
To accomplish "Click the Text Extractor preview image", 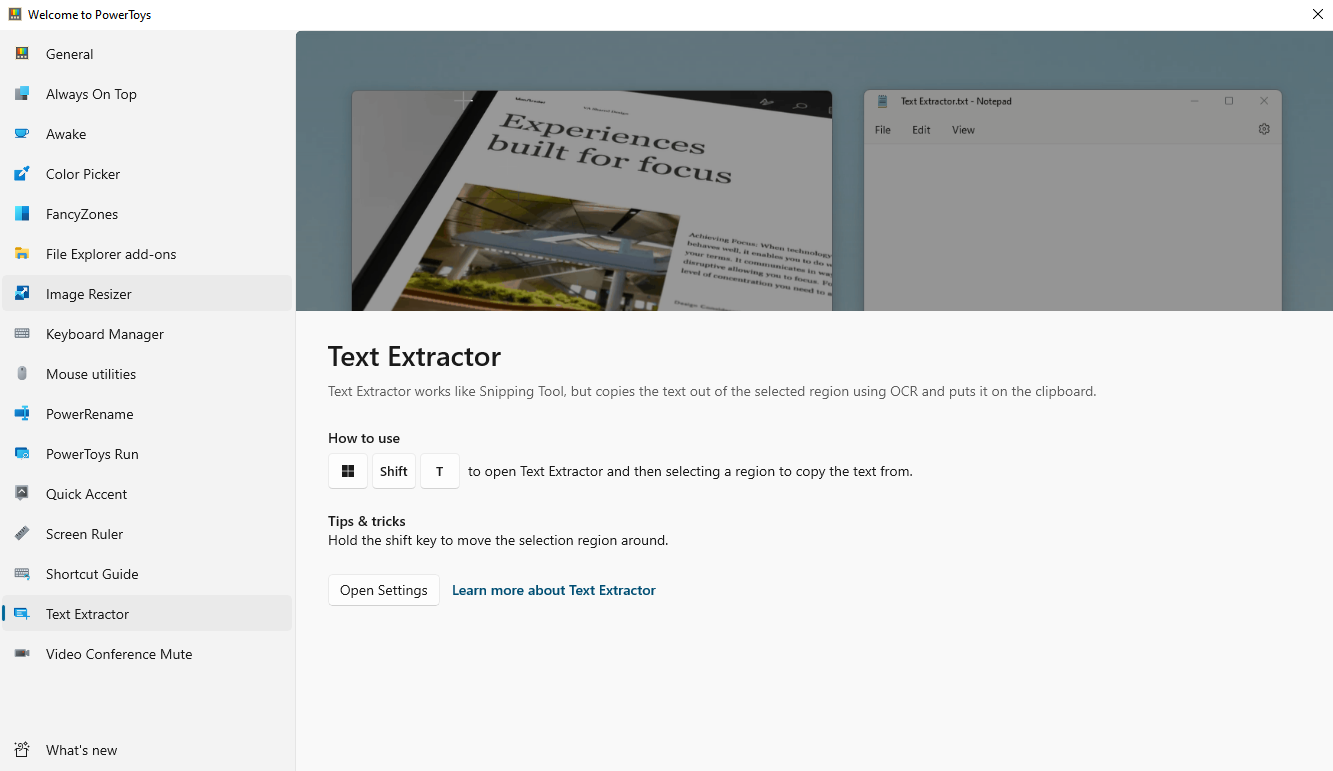I will click(x=814, y=171).
